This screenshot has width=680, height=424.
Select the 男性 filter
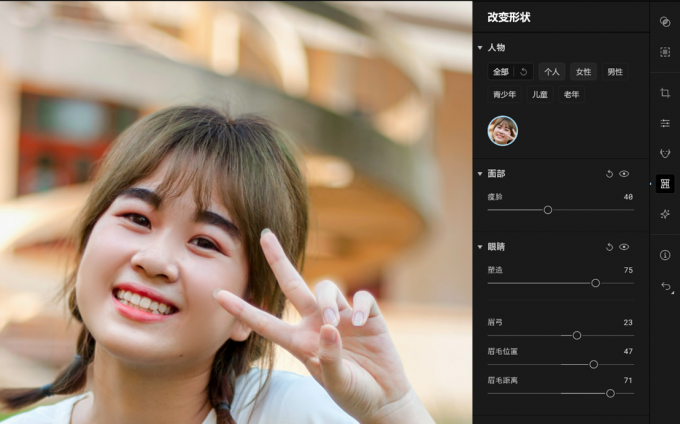pos(615,72)
